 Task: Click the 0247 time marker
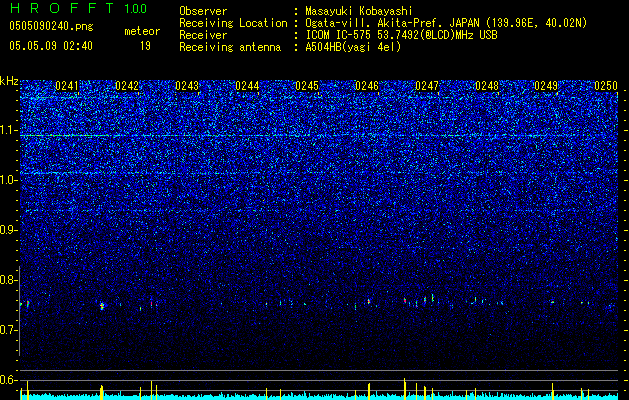pos(427,86)
